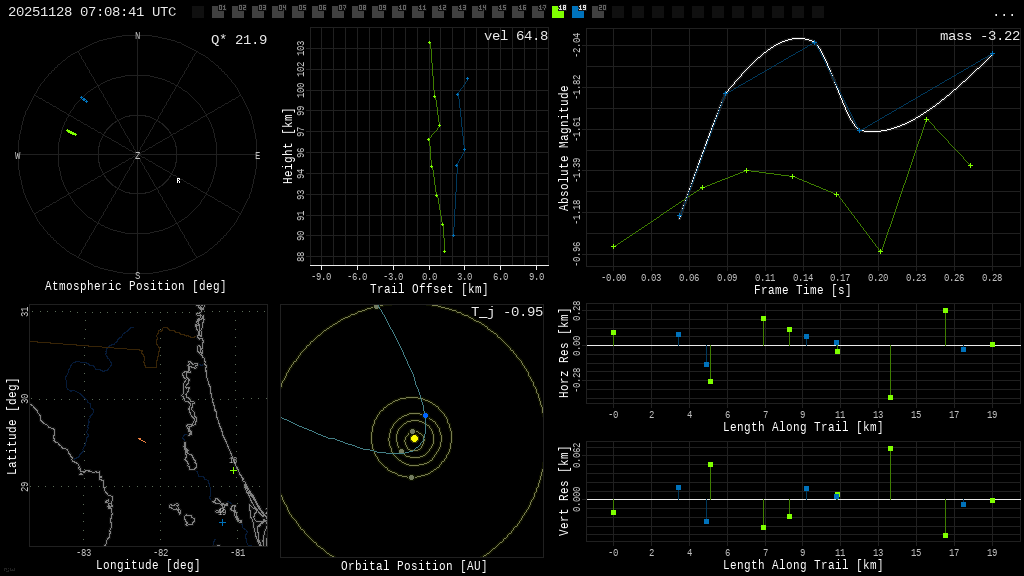Select the green-highlighted frame 18
The image size is (1024, 576).
(x=558, y=13)
